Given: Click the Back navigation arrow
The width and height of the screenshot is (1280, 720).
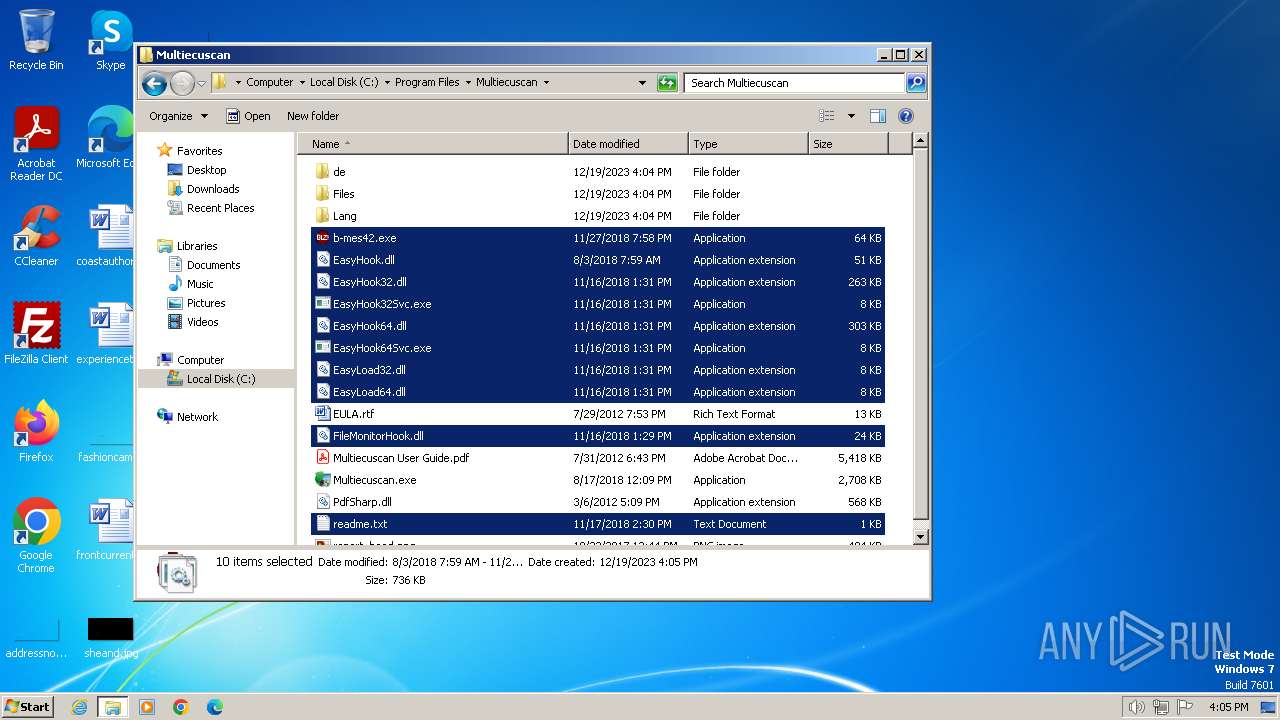Looking at the screenshot, I should tap(154, 83).
